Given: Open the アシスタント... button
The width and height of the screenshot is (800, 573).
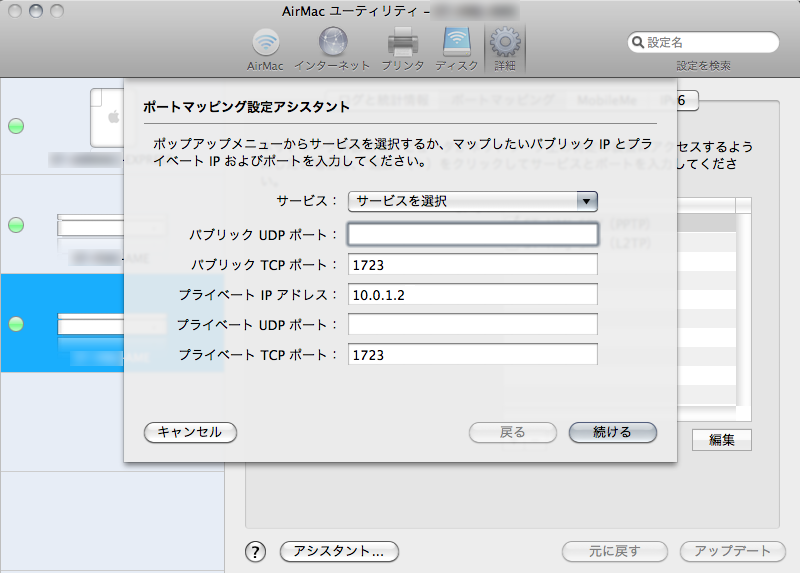Looking at the screenshot, I should tap(339, 551).
